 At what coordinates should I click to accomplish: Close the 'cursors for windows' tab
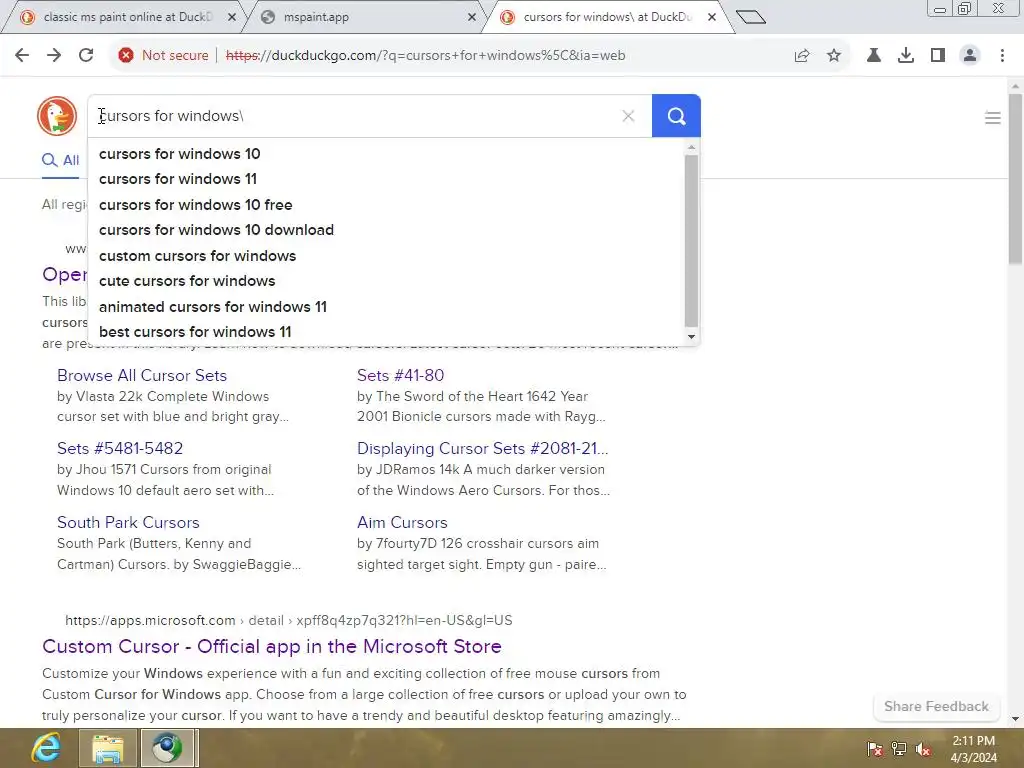point(712,18)
